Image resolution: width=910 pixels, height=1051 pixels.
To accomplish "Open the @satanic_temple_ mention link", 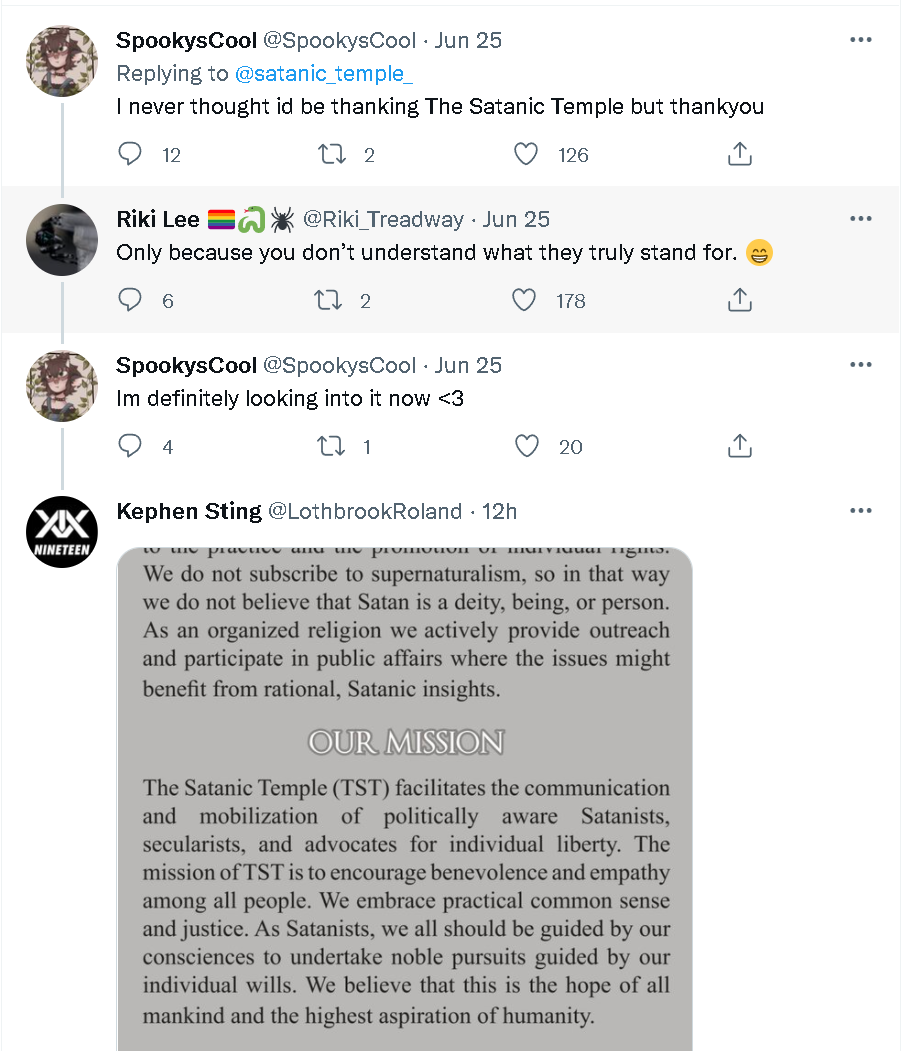I will (x=324, y=73).
